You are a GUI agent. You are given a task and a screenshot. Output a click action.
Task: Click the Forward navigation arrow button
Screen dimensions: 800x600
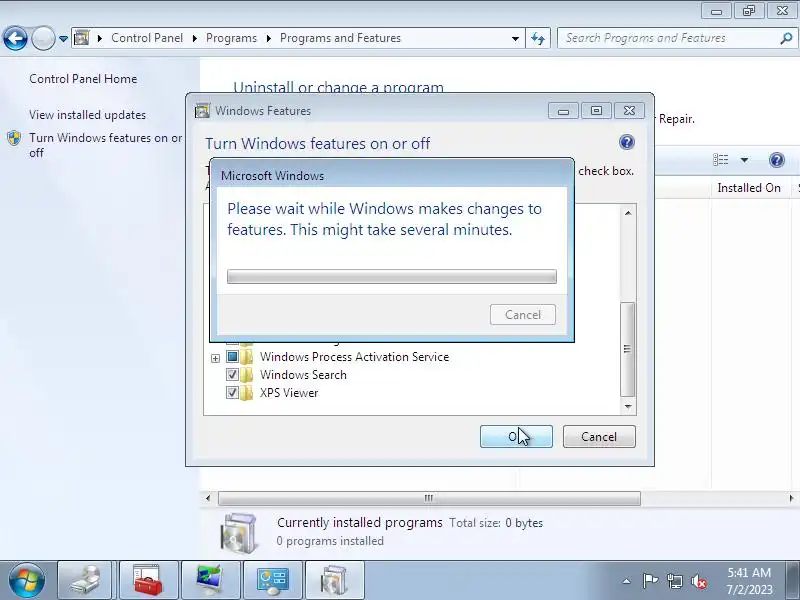click(43, 38)
